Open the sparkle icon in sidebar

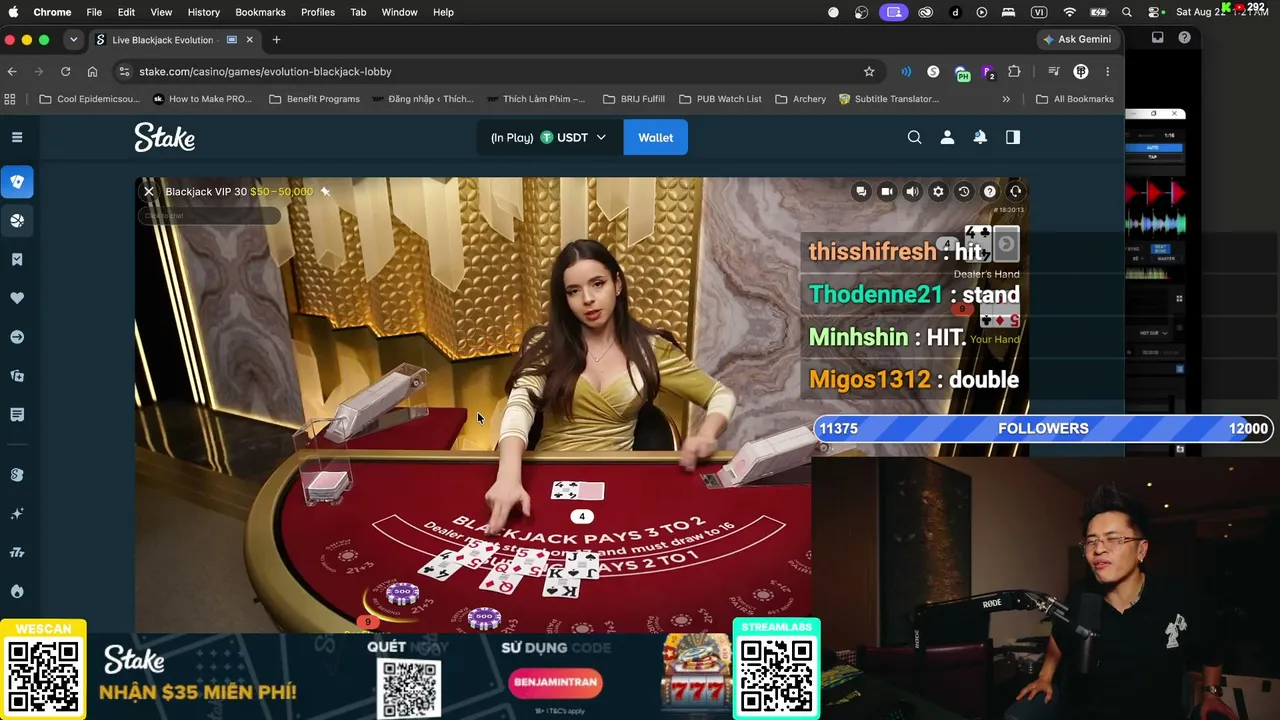17,514
